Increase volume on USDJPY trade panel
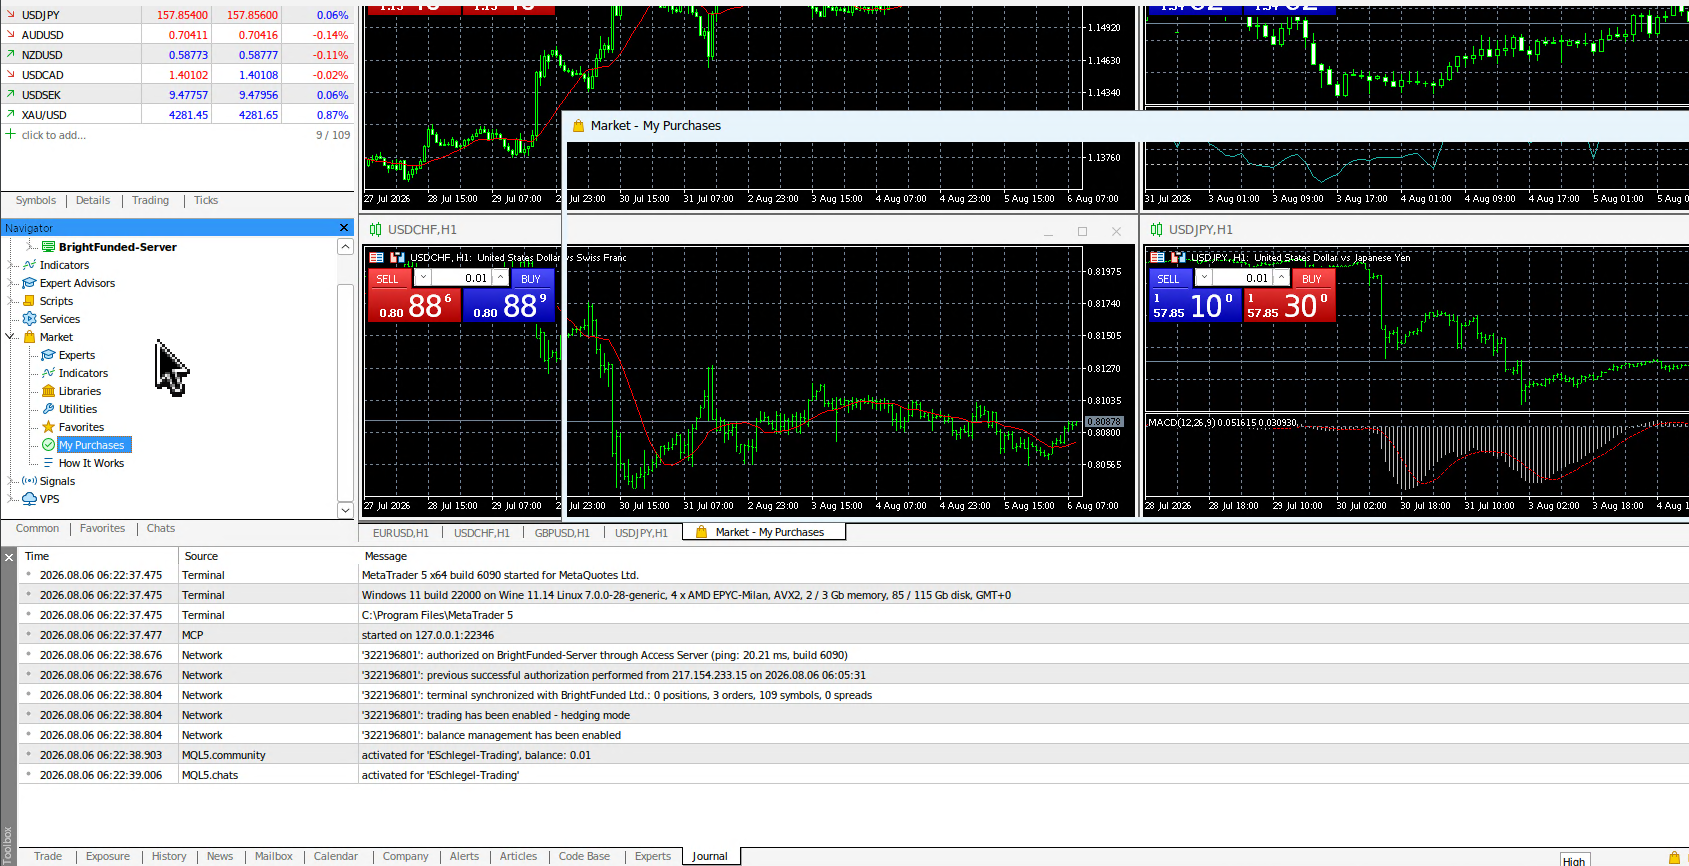 [x=1281, y=278]
